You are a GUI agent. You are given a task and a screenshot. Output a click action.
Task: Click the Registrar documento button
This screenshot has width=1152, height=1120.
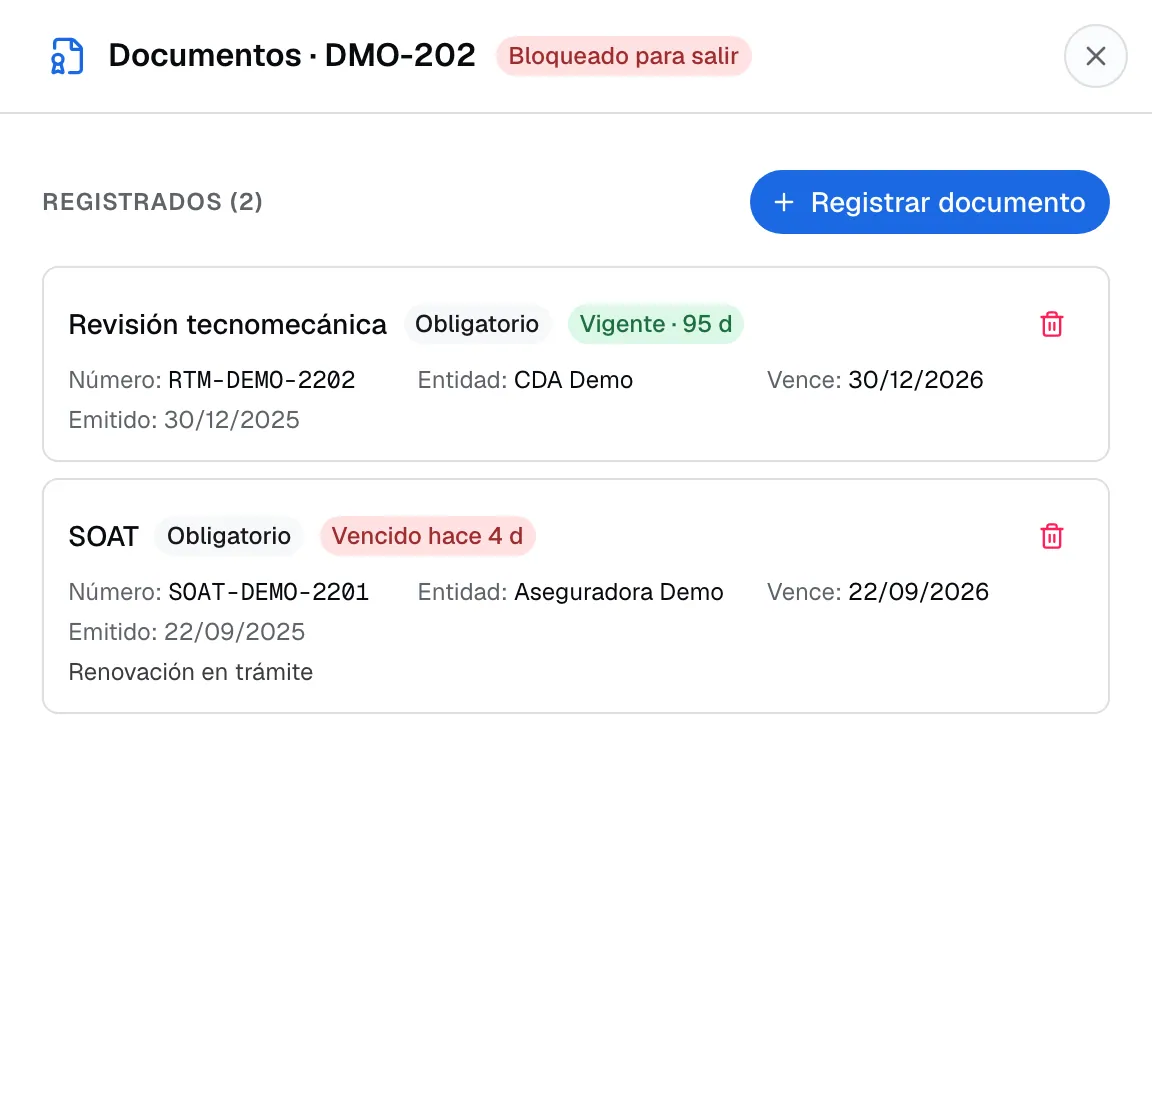(x=929, y=202)
